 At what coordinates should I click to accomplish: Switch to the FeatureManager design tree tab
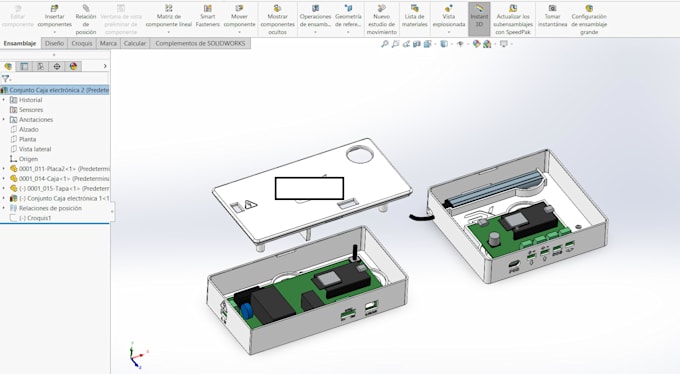8,66
